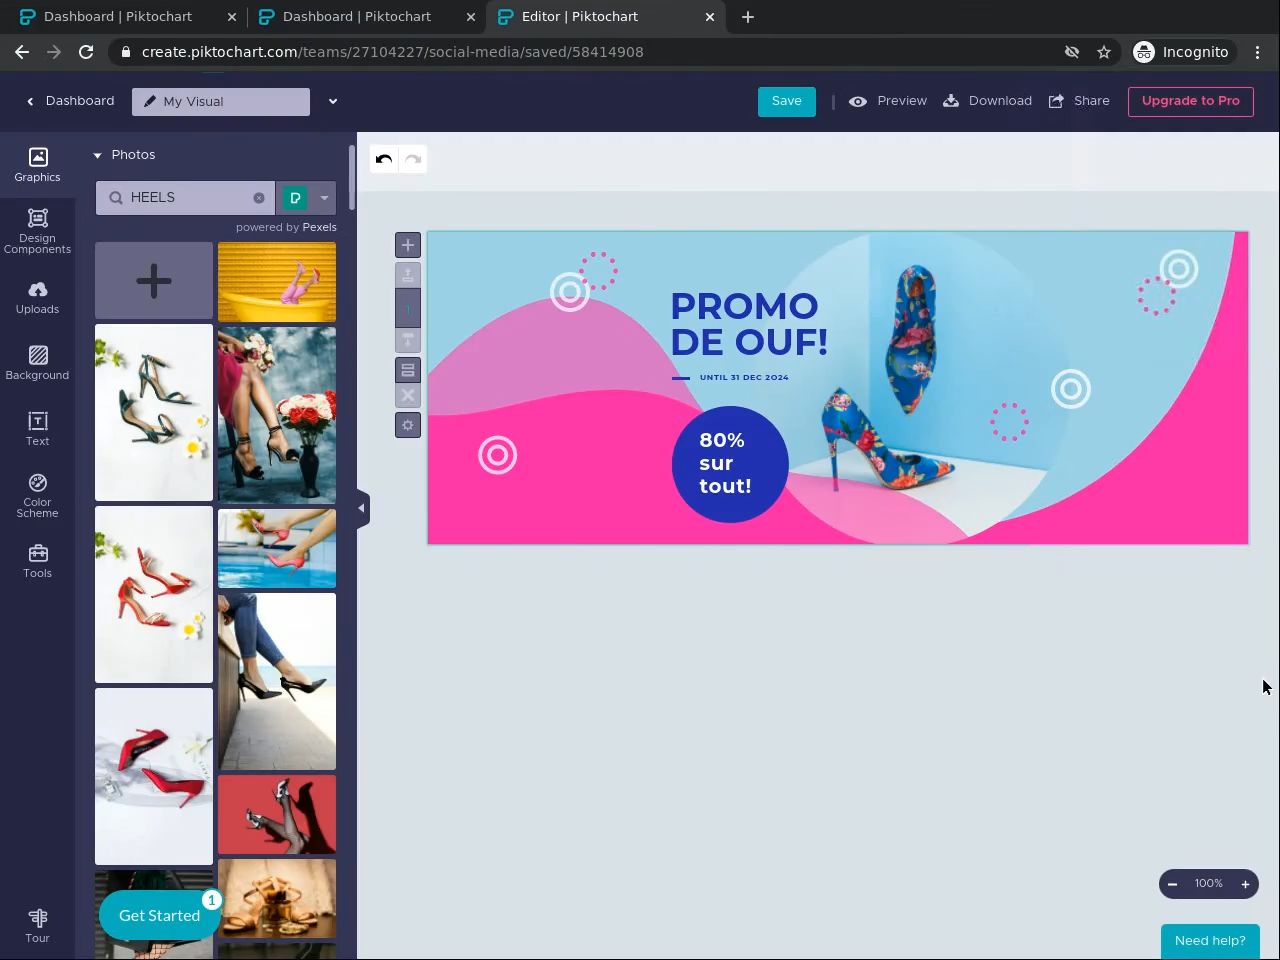Collapse the Photos section
Viewport: 1280px width, 960px height.
click(98, 155)
